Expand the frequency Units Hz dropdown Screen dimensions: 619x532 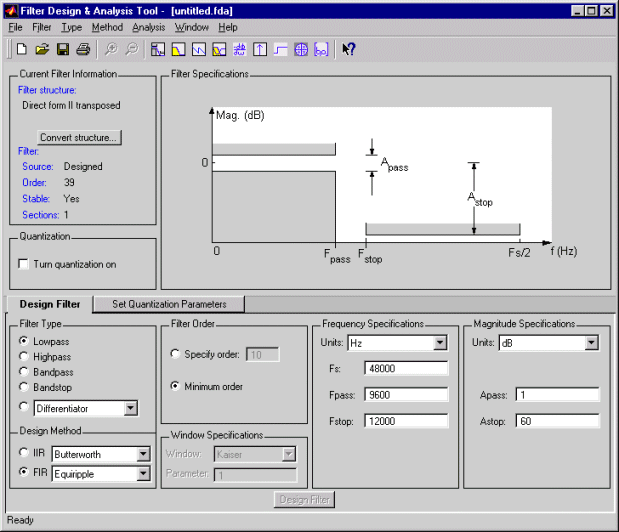pos(440,343)
